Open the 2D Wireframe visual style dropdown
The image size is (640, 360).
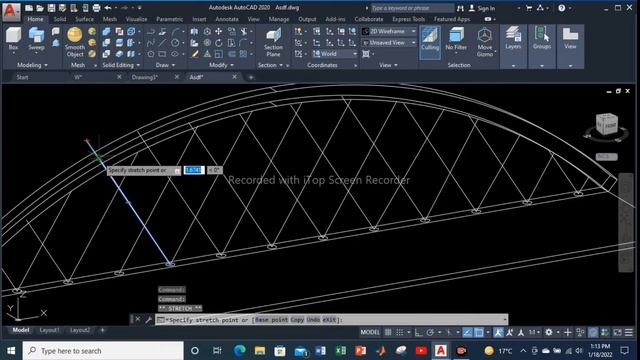coord(389,31)
